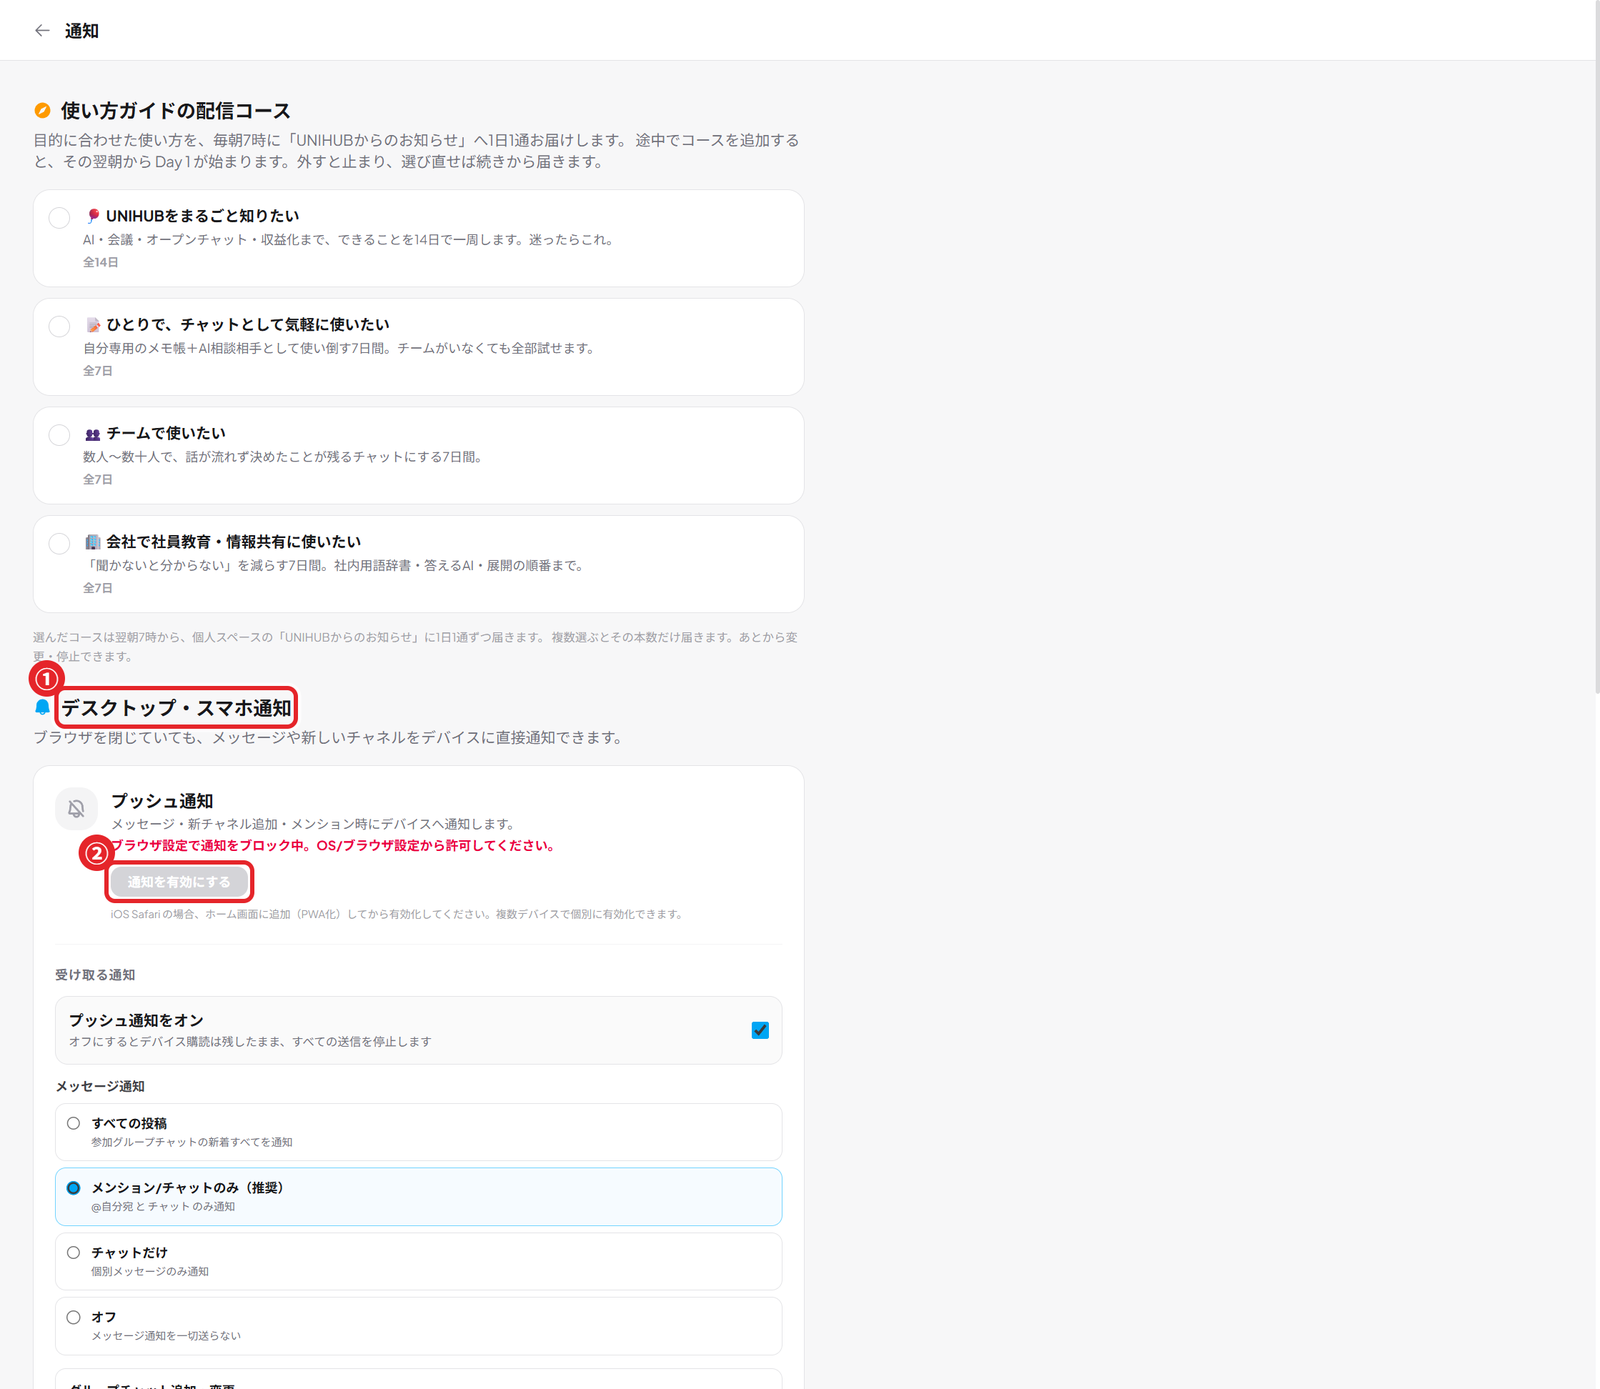Click the 通知 page title
This screenshot has height=1389, width=1600.
point(82,31)
